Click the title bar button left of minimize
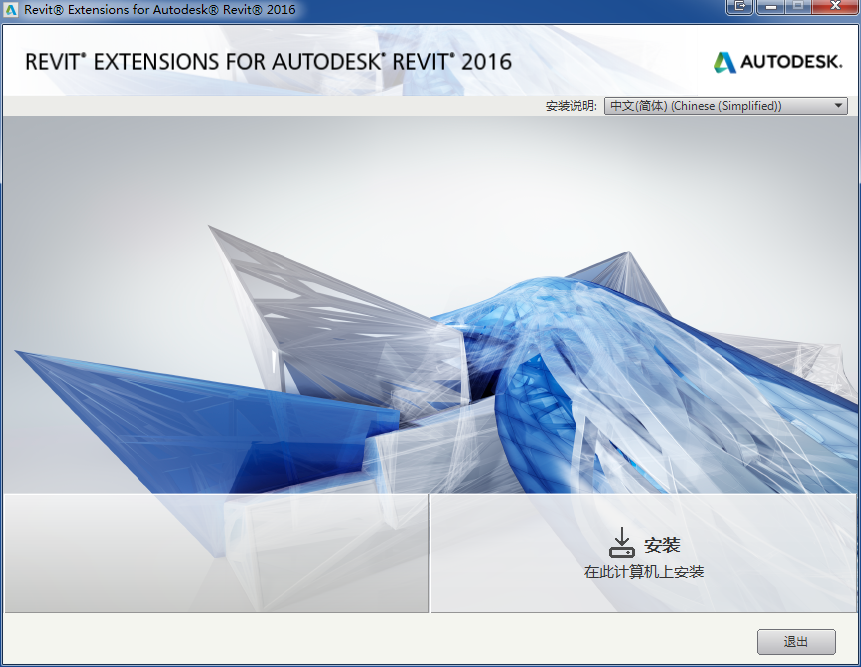Screen dimensions: 861x667 pyautogui.click(x=741, y=7)
